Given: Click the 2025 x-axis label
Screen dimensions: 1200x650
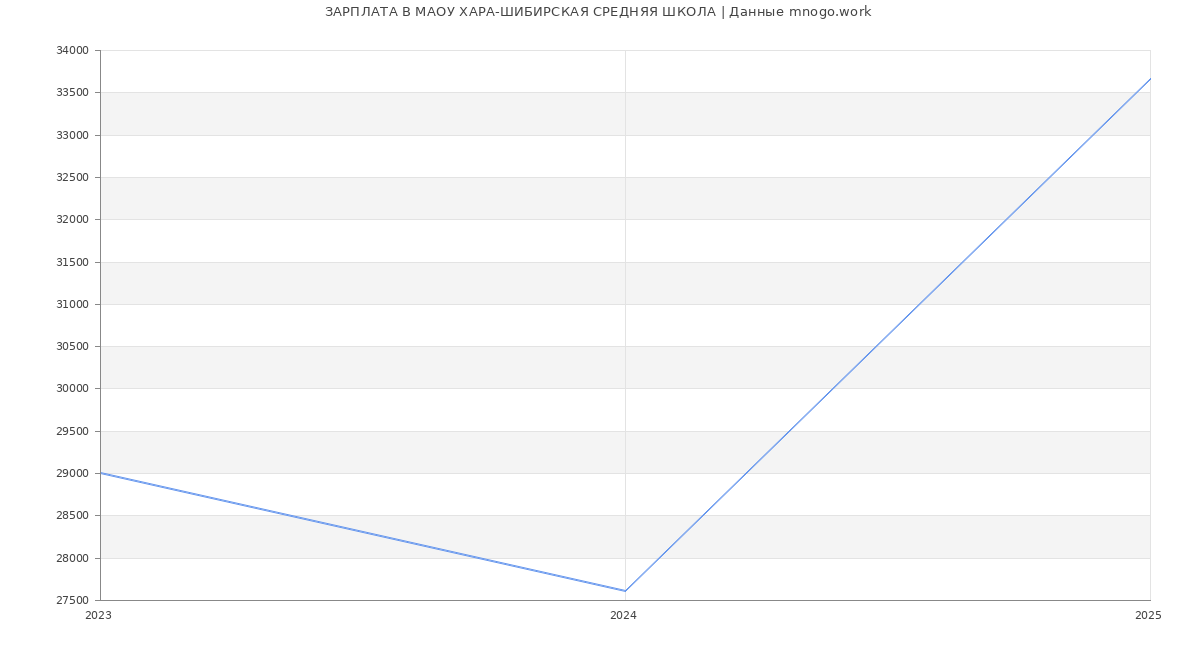Looking at the screenshot, I should point(1148,616).
